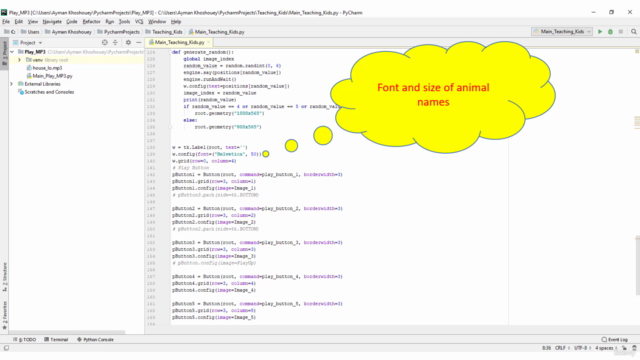The image size is (640, 360).
Task: Open the Code menu
Action: pos(72,22)
